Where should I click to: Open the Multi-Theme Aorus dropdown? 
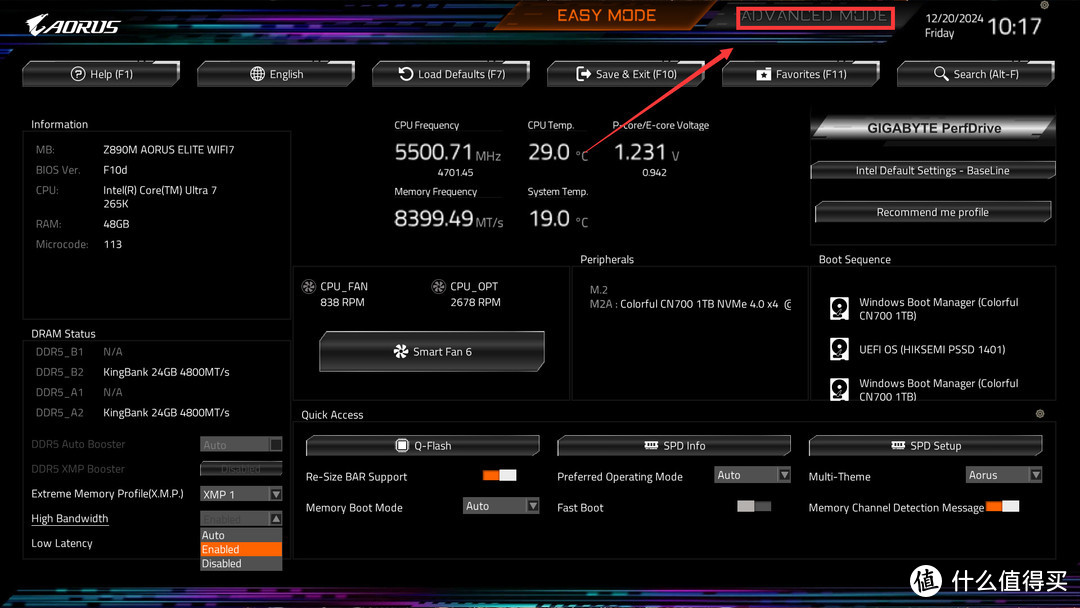[x=1004, y=474]
